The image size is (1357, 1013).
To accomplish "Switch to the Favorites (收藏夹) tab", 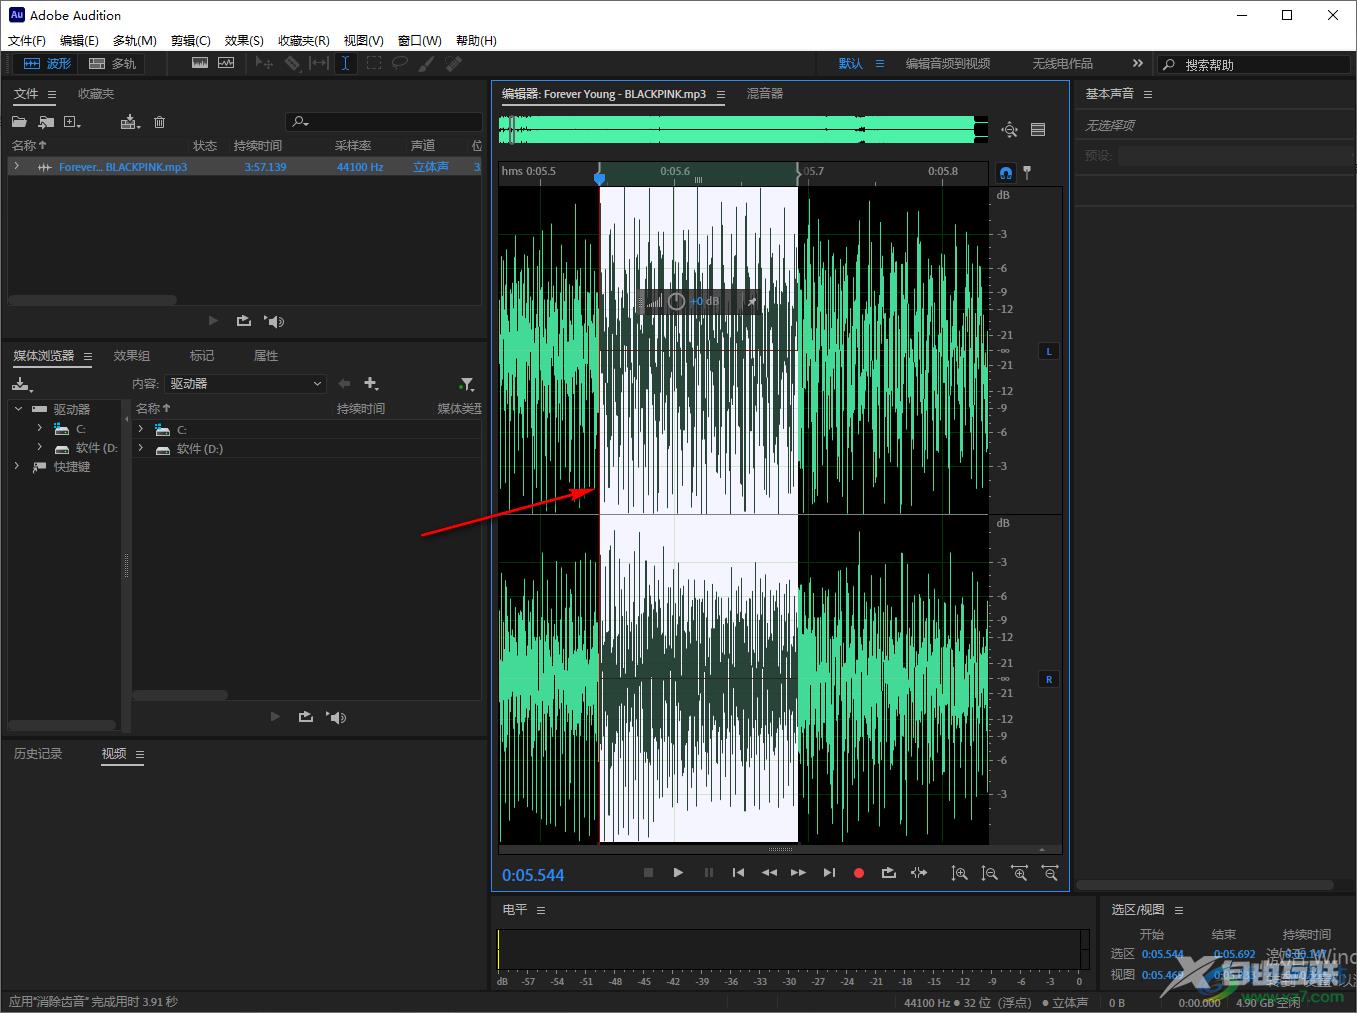I will pos(96,94).
